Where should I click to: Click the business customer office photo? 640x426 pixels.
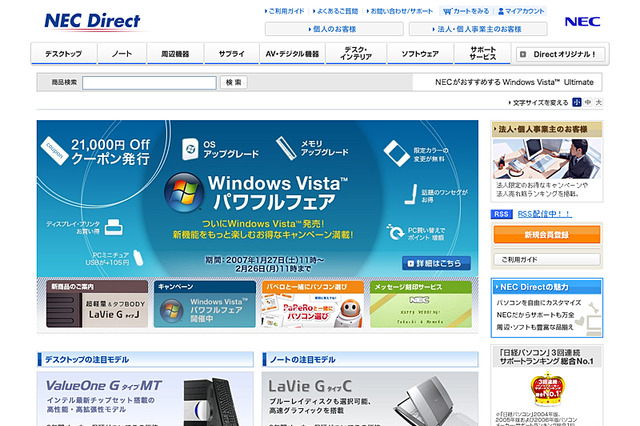click(547, 159)
